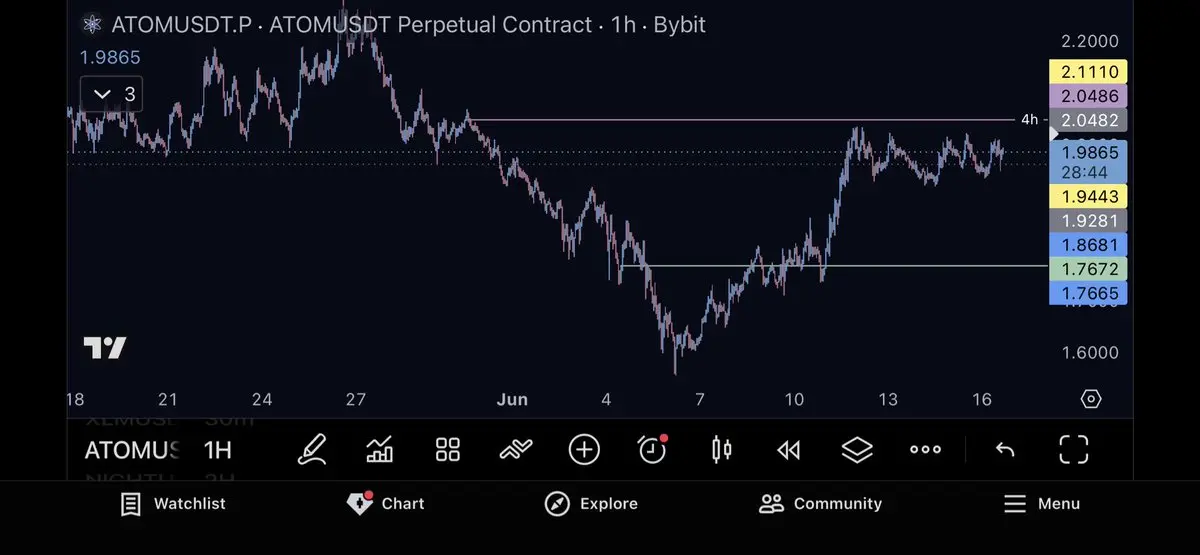This screenshot has width=1200, height=555.
Task: Open the Community tab
Action: 821,504
